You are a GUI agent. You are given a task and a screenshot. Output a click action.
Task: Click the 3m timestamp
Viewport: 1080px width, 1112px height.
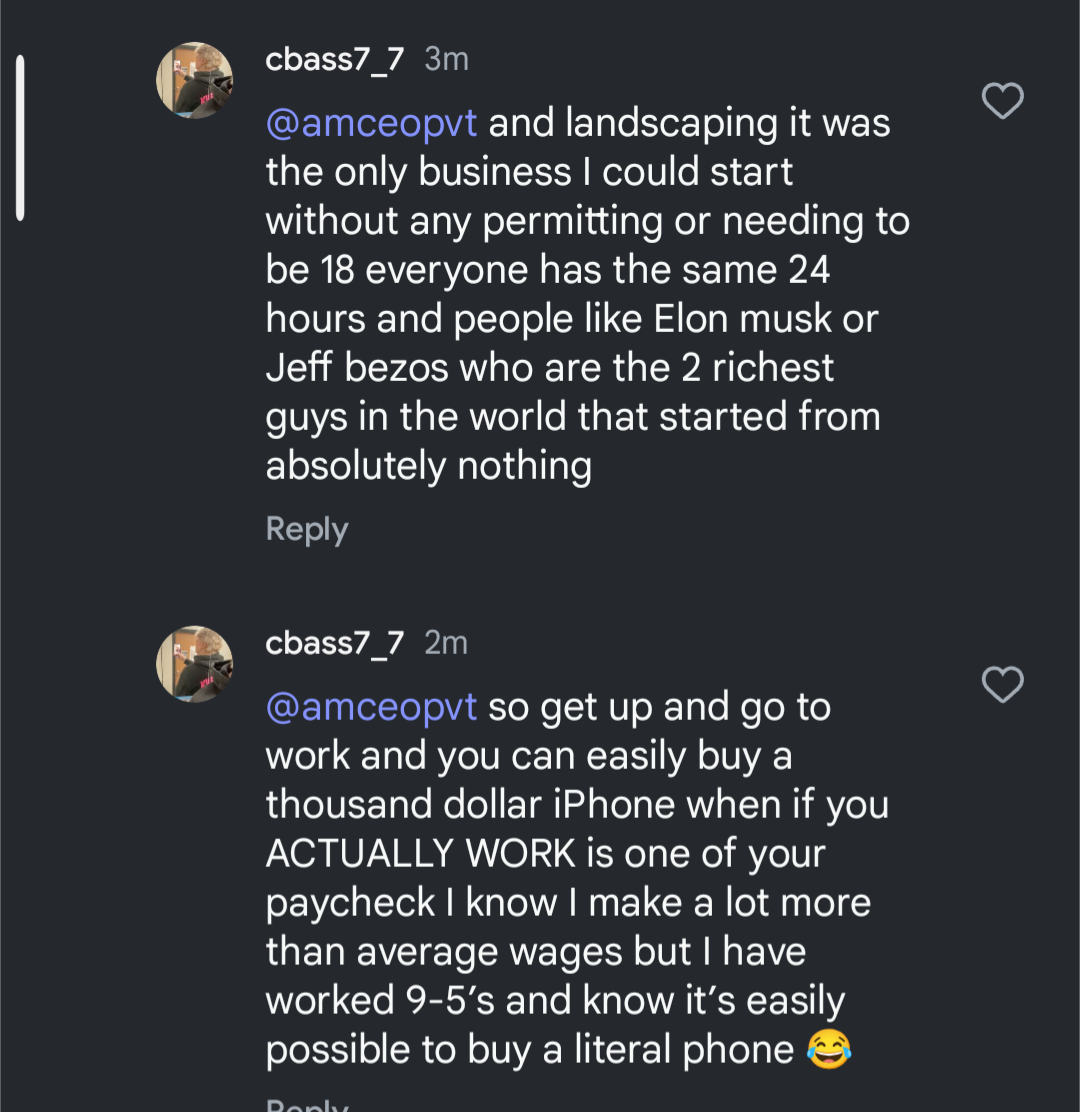tap(446, 60)
